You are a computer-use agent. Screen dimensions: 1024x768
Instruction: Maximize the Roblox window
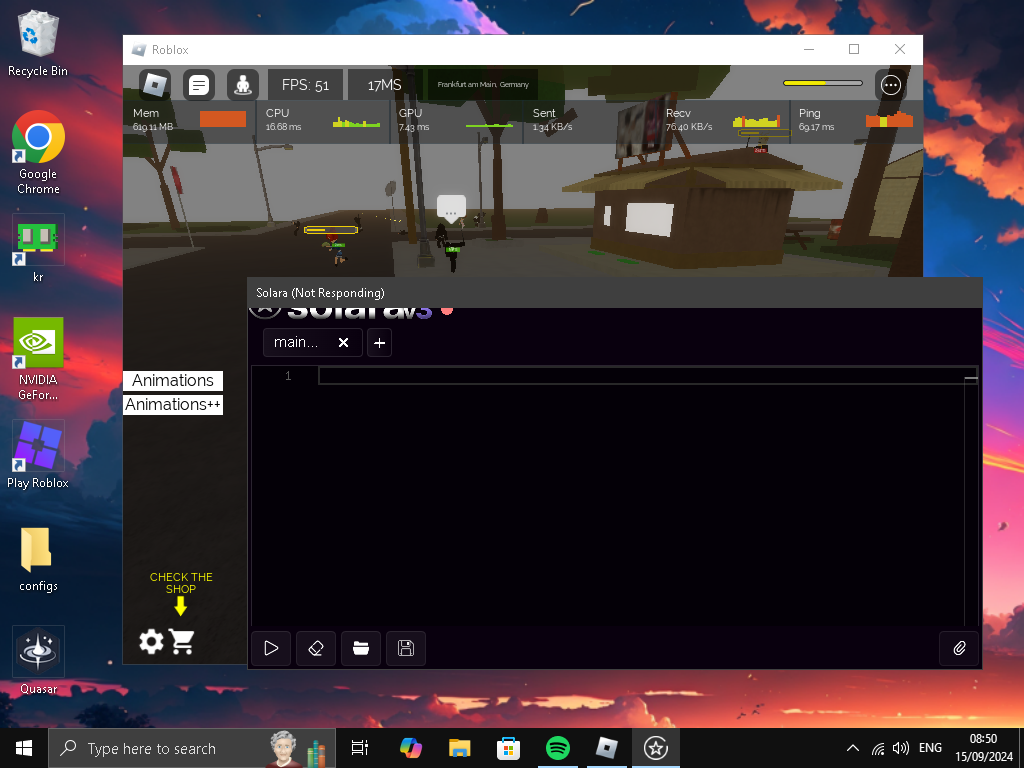pos(854,50)
